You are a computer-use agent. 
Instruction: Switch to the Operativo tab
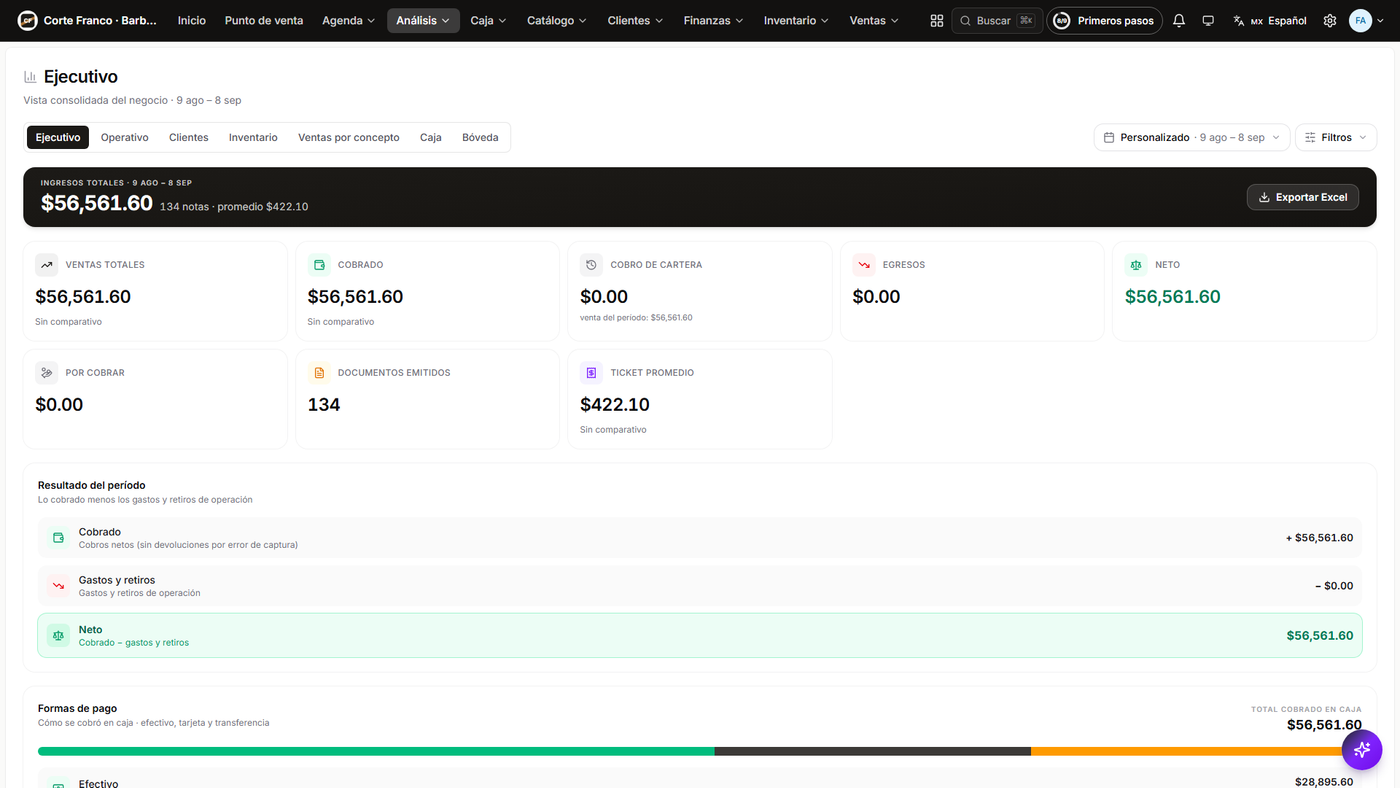[x=125, y=138]
